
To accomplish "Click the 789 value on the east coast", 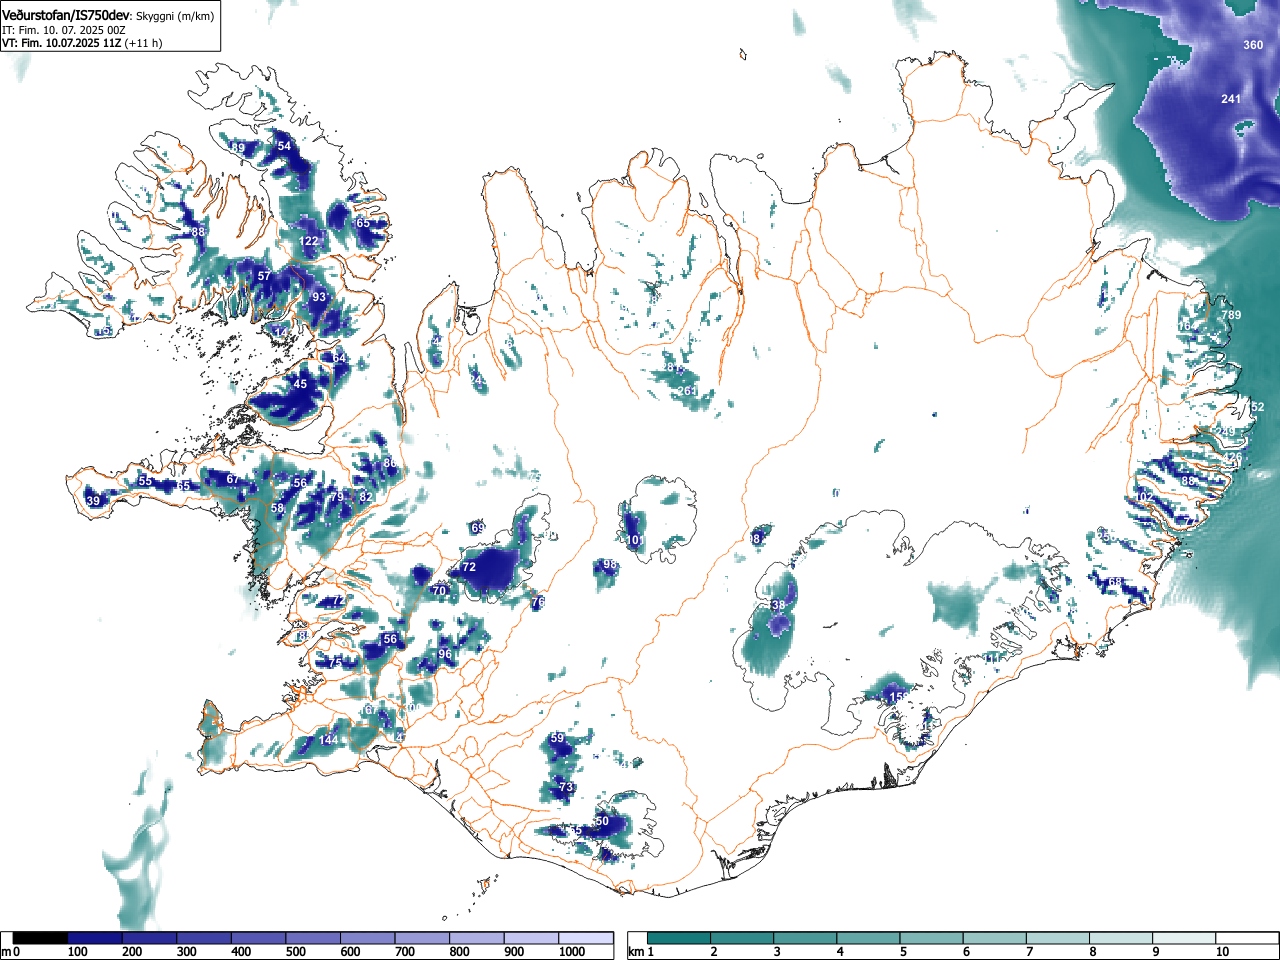I will (1231, 316).
